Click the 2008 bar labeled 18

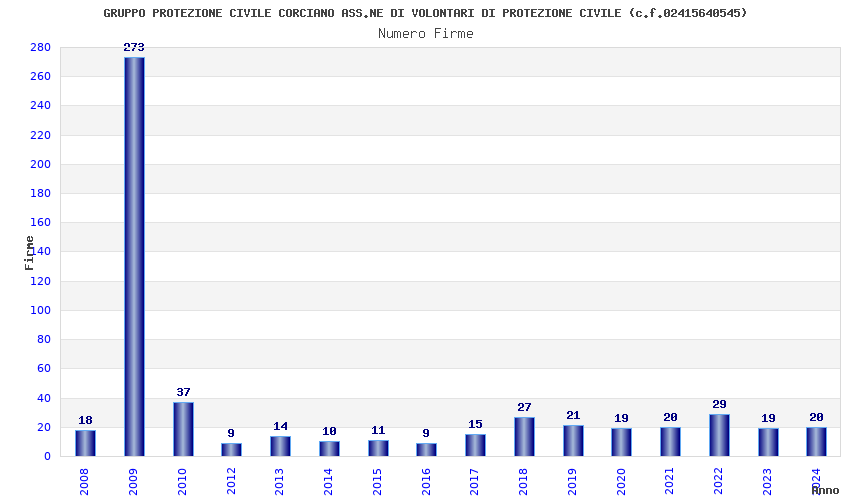click(x=85, y=443)
